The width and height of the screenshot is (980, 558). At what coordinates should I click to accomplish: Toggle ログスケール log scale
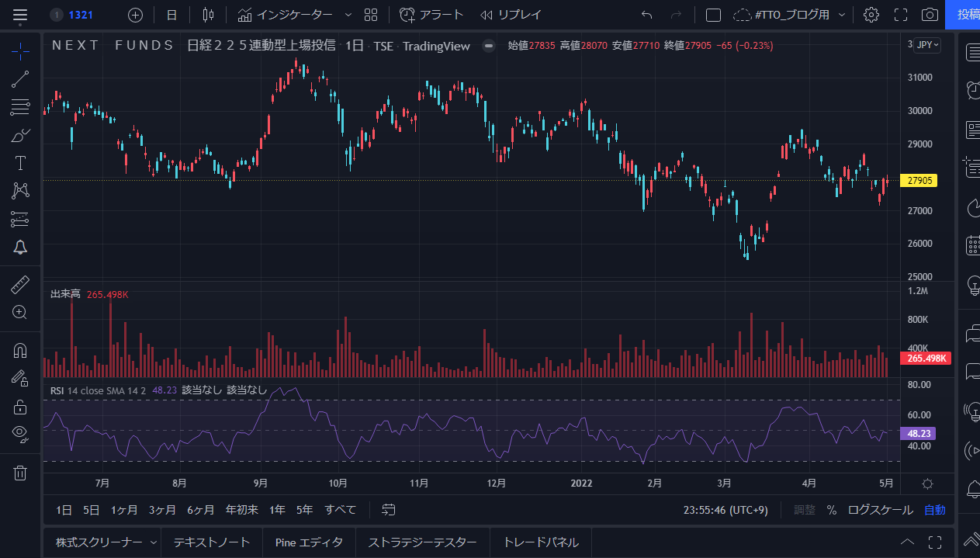[880, 510]
